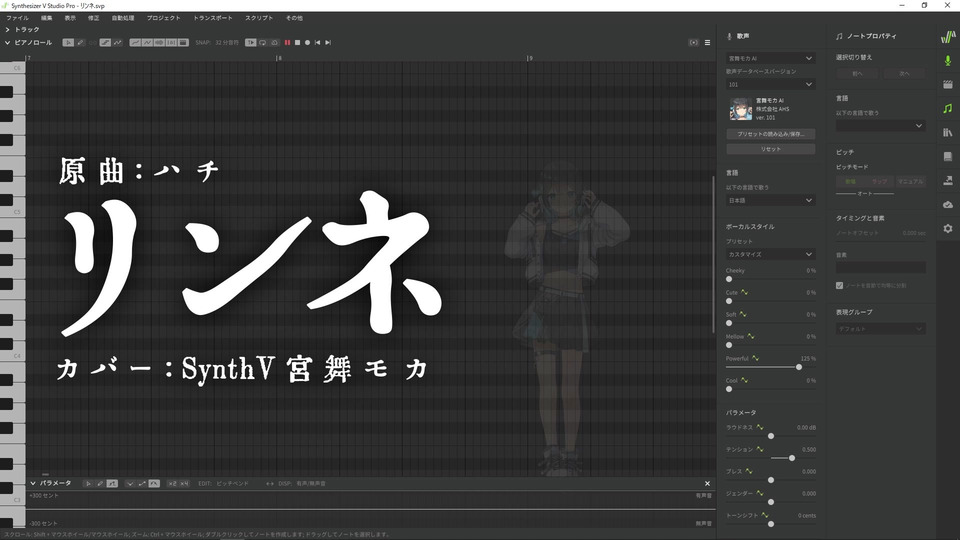This screenshot has height=540, width=960.
Task: Click the SNAP 32分音符 setting
Action: point(217,43)
